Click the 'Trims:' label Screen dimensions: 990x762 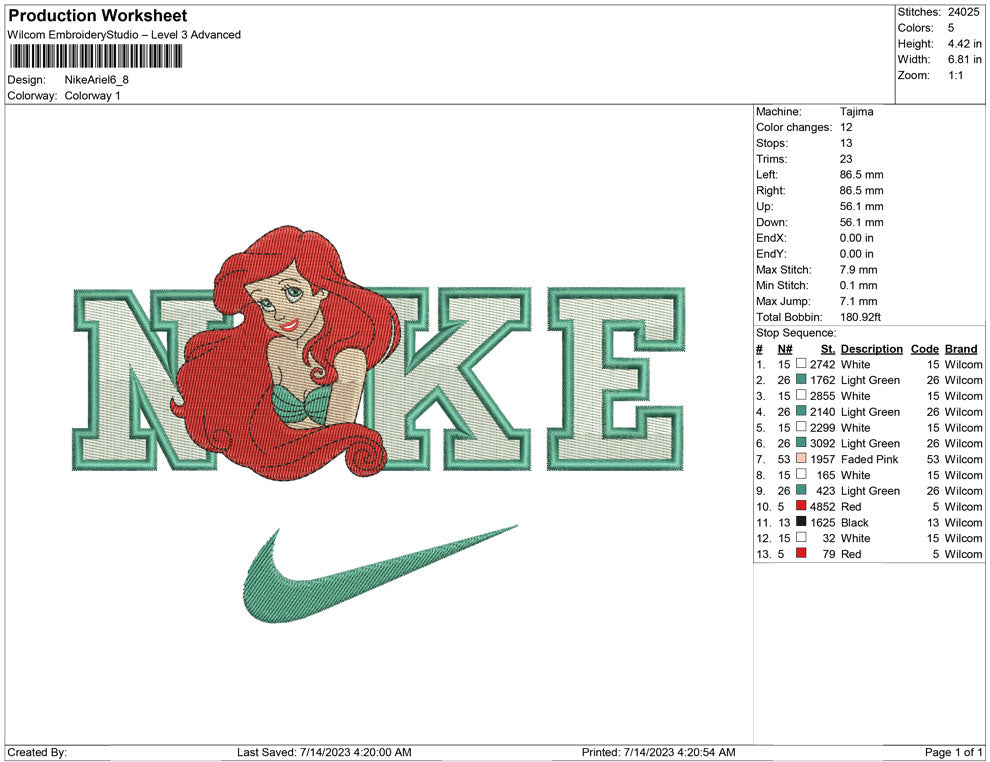click(772, 159)
